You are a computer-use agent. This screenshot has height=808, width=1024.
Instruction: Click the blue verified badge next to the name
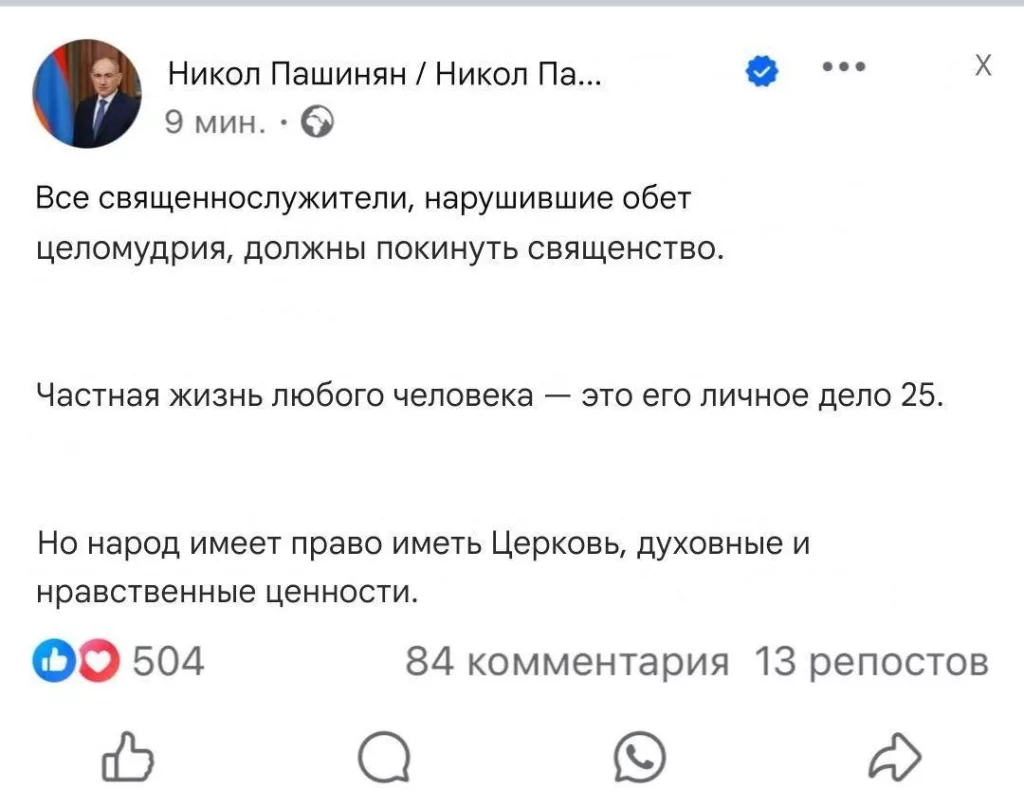click(x=762, y=69)
